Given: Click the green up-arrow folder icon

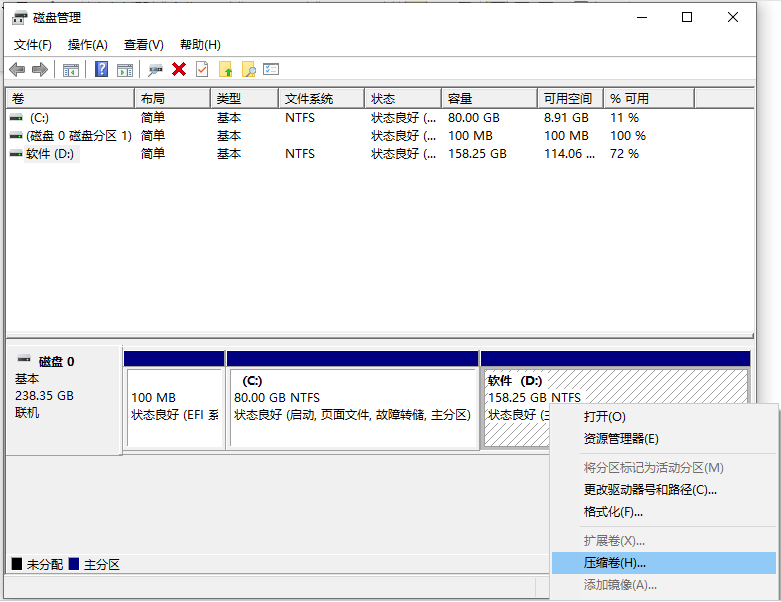Looking at the screenshot, I should click(225, 69).
